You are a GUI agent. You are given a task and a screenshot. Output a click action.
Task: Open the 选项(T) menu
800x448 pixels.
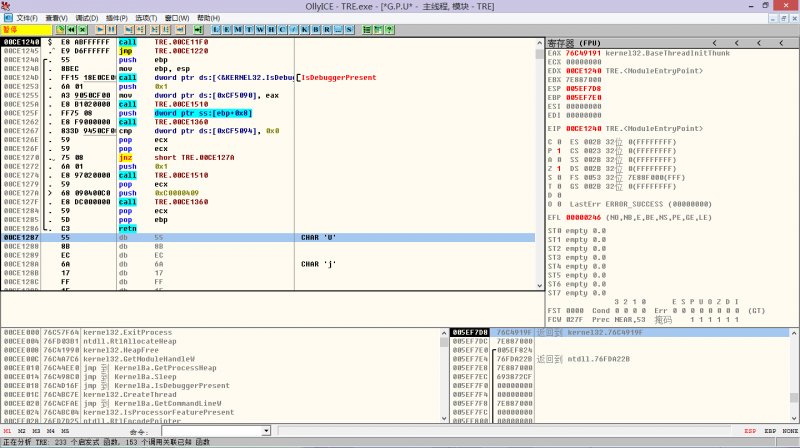point(146,18)
